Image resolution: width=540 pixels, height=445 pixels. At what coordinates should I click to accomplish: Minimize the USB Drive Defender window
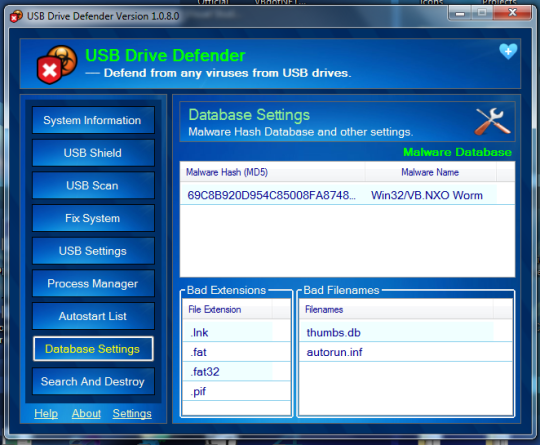(460, 13)
